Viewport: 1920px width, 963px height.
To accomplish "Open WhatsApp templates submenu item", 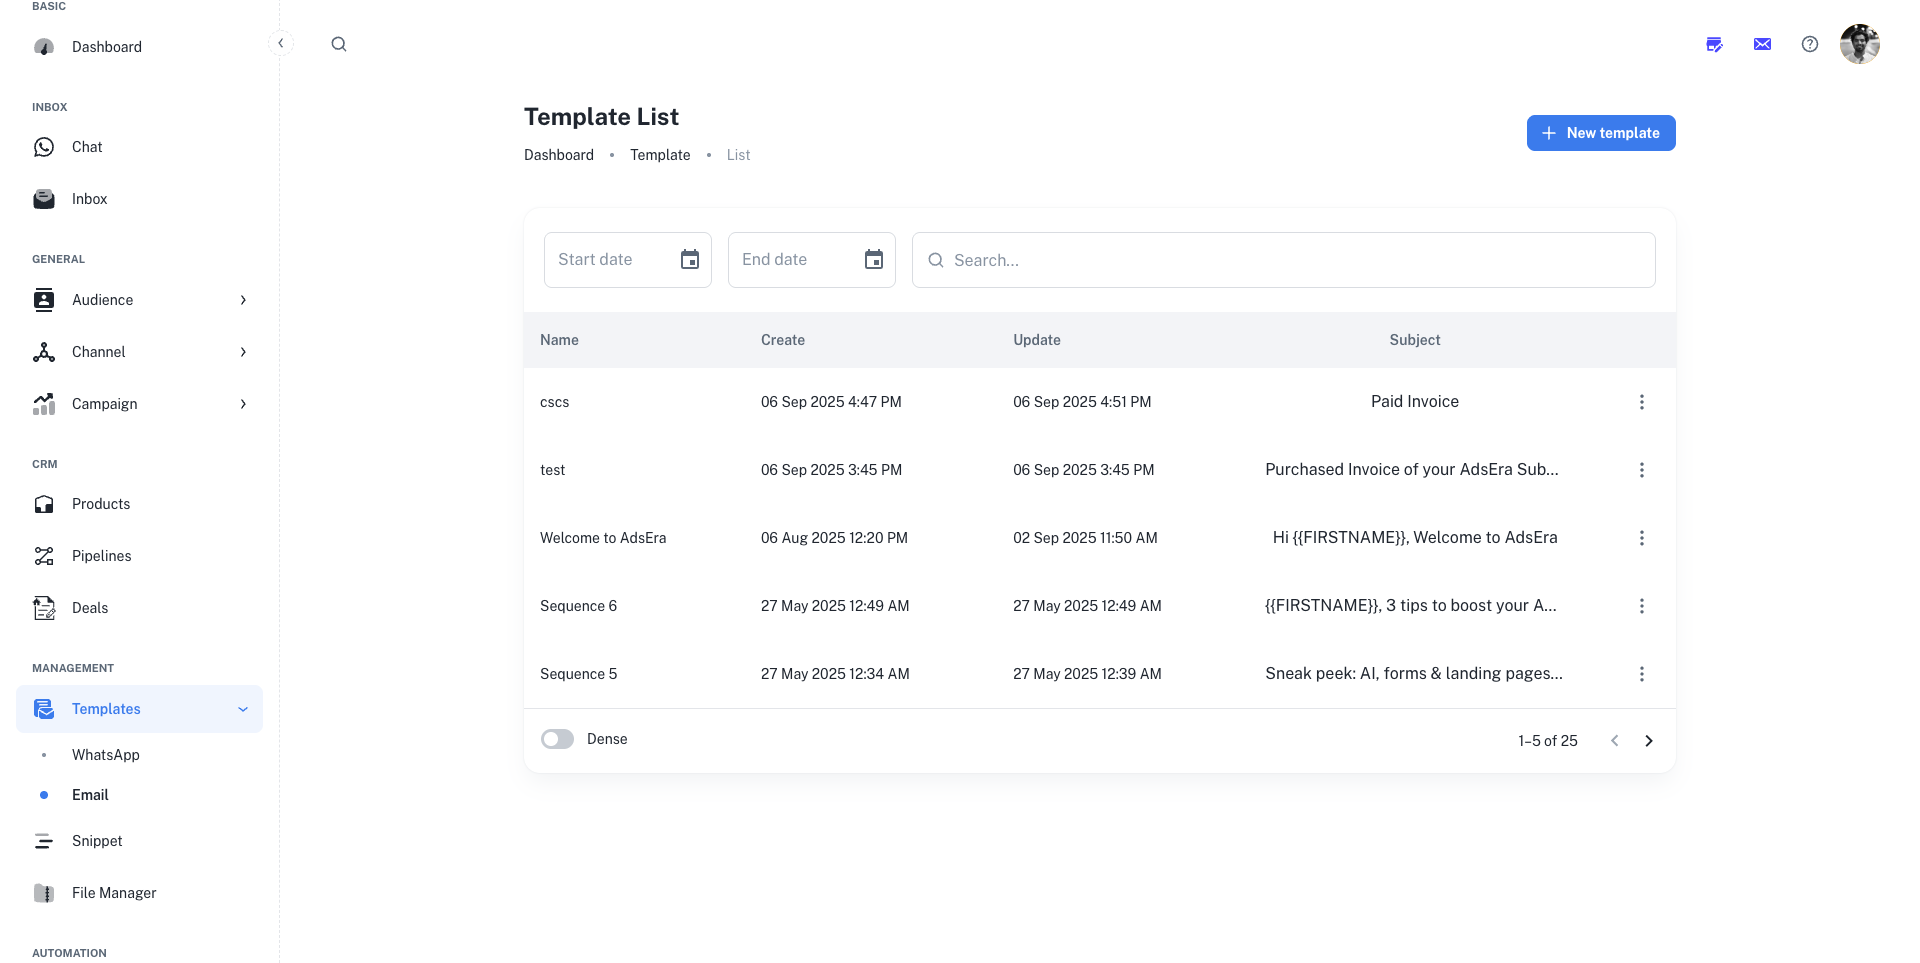I will click(106, 755).
